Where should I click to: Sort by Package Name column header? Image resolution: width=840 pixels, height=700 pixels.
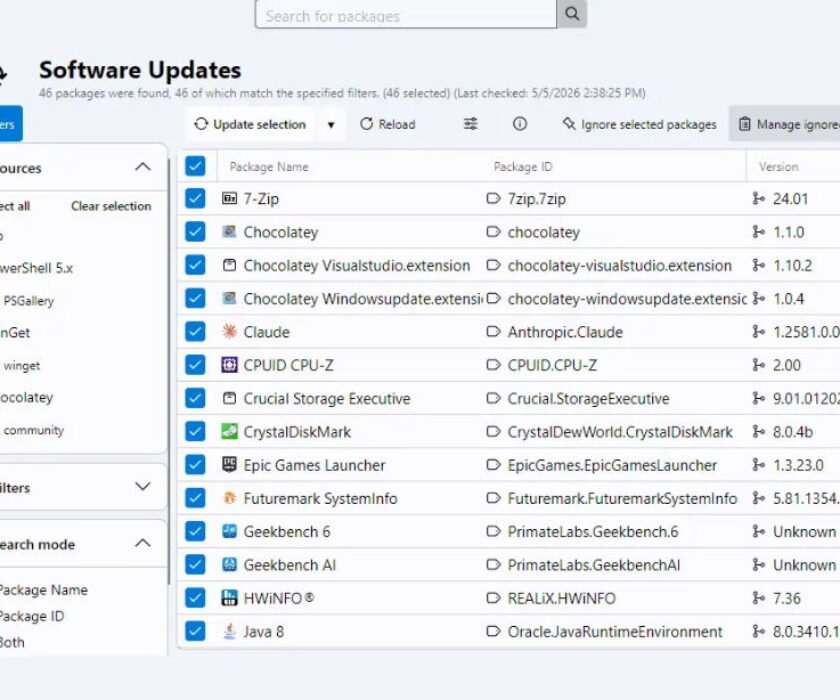point(269,167)
